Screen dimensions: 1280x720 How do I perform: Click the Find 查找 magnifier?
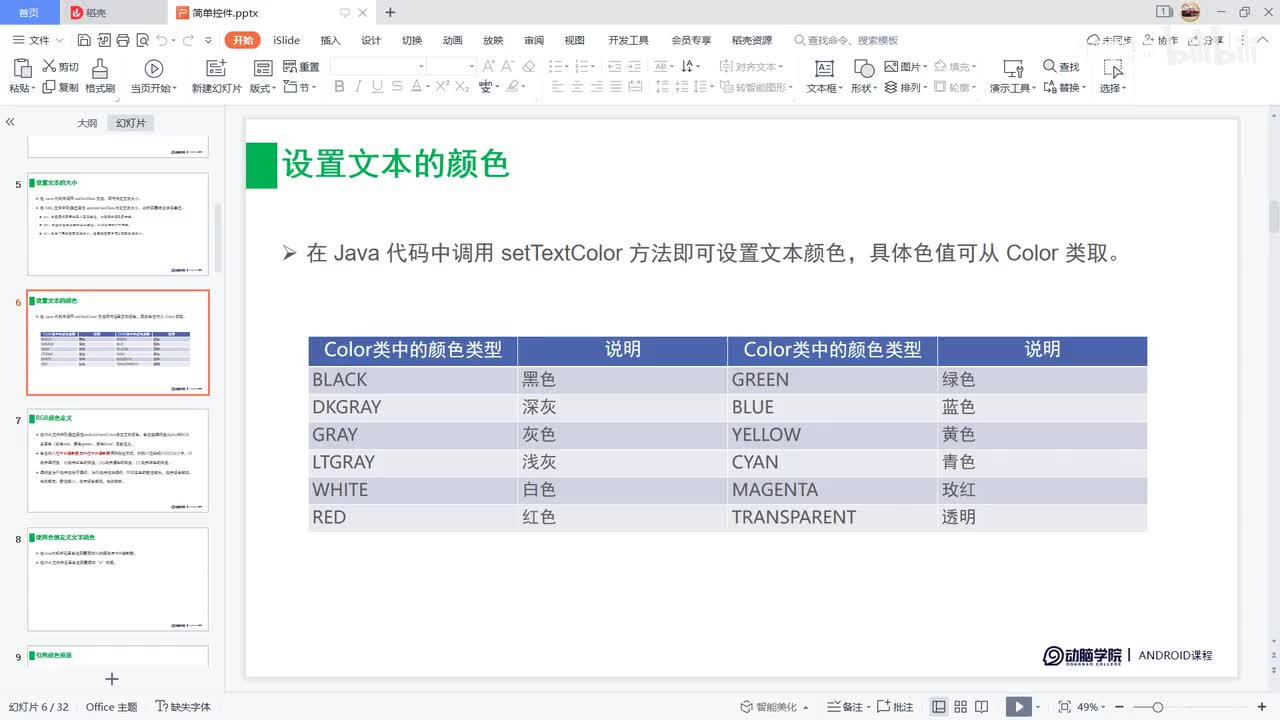tap(1061, 66)
